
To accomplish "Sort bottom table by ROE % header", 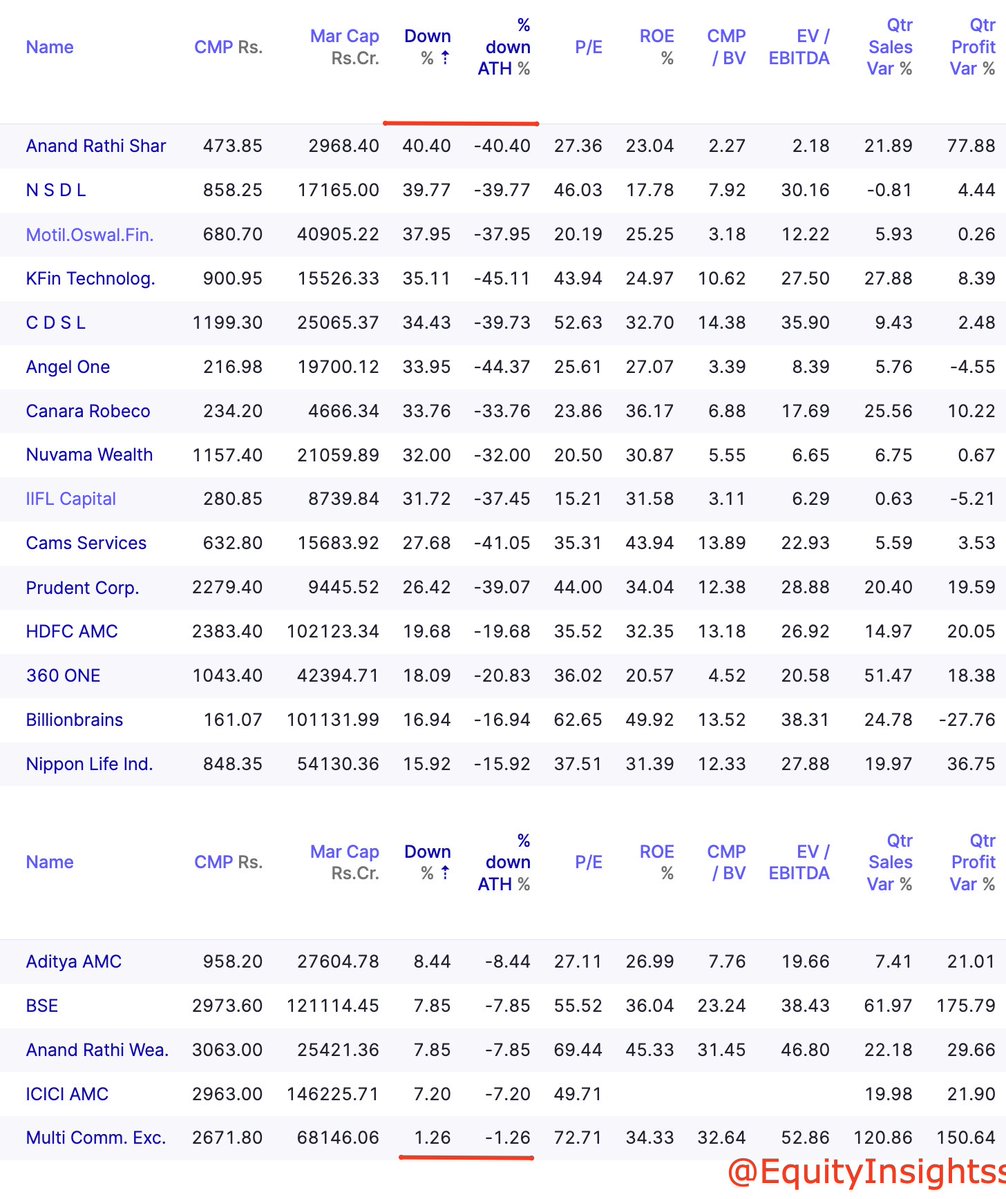I will click(657, 863).
